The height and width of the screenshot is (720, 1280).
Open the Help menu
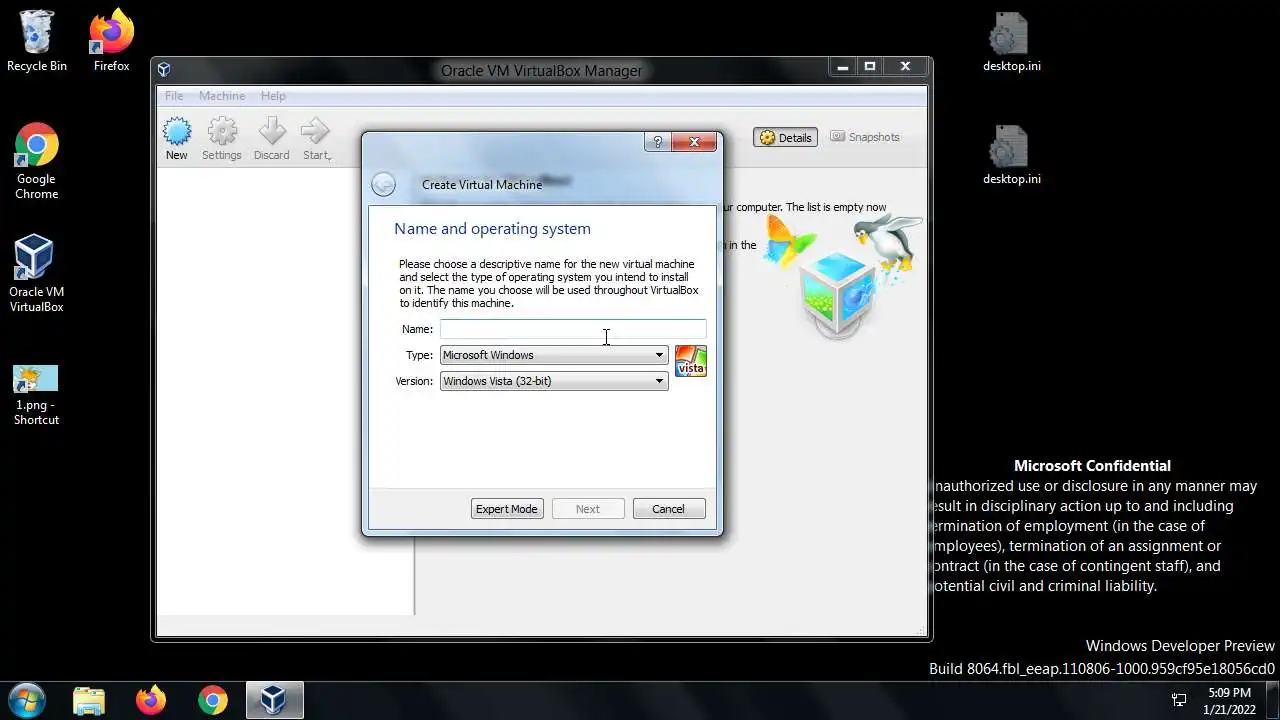(x=273, y=96)
